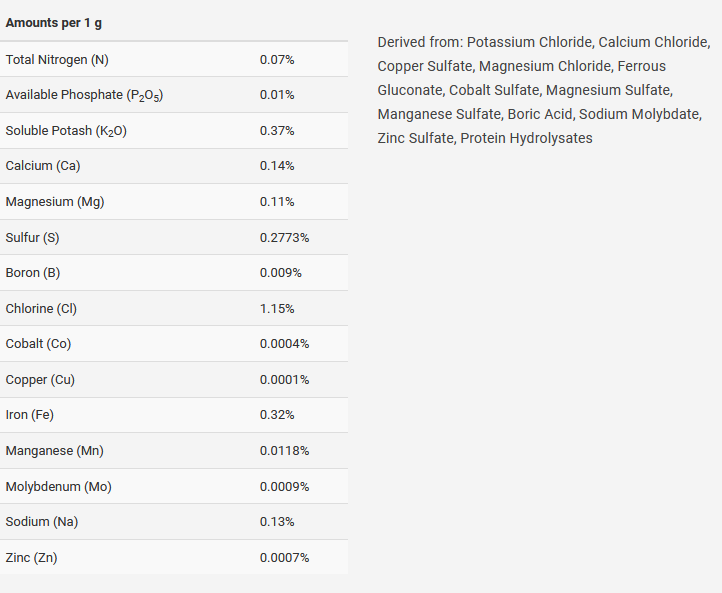The width and height of the screenshot is (722, 593).
Task: Click the Total Nitrogen value 0.07%
Action: coord(277,60)
